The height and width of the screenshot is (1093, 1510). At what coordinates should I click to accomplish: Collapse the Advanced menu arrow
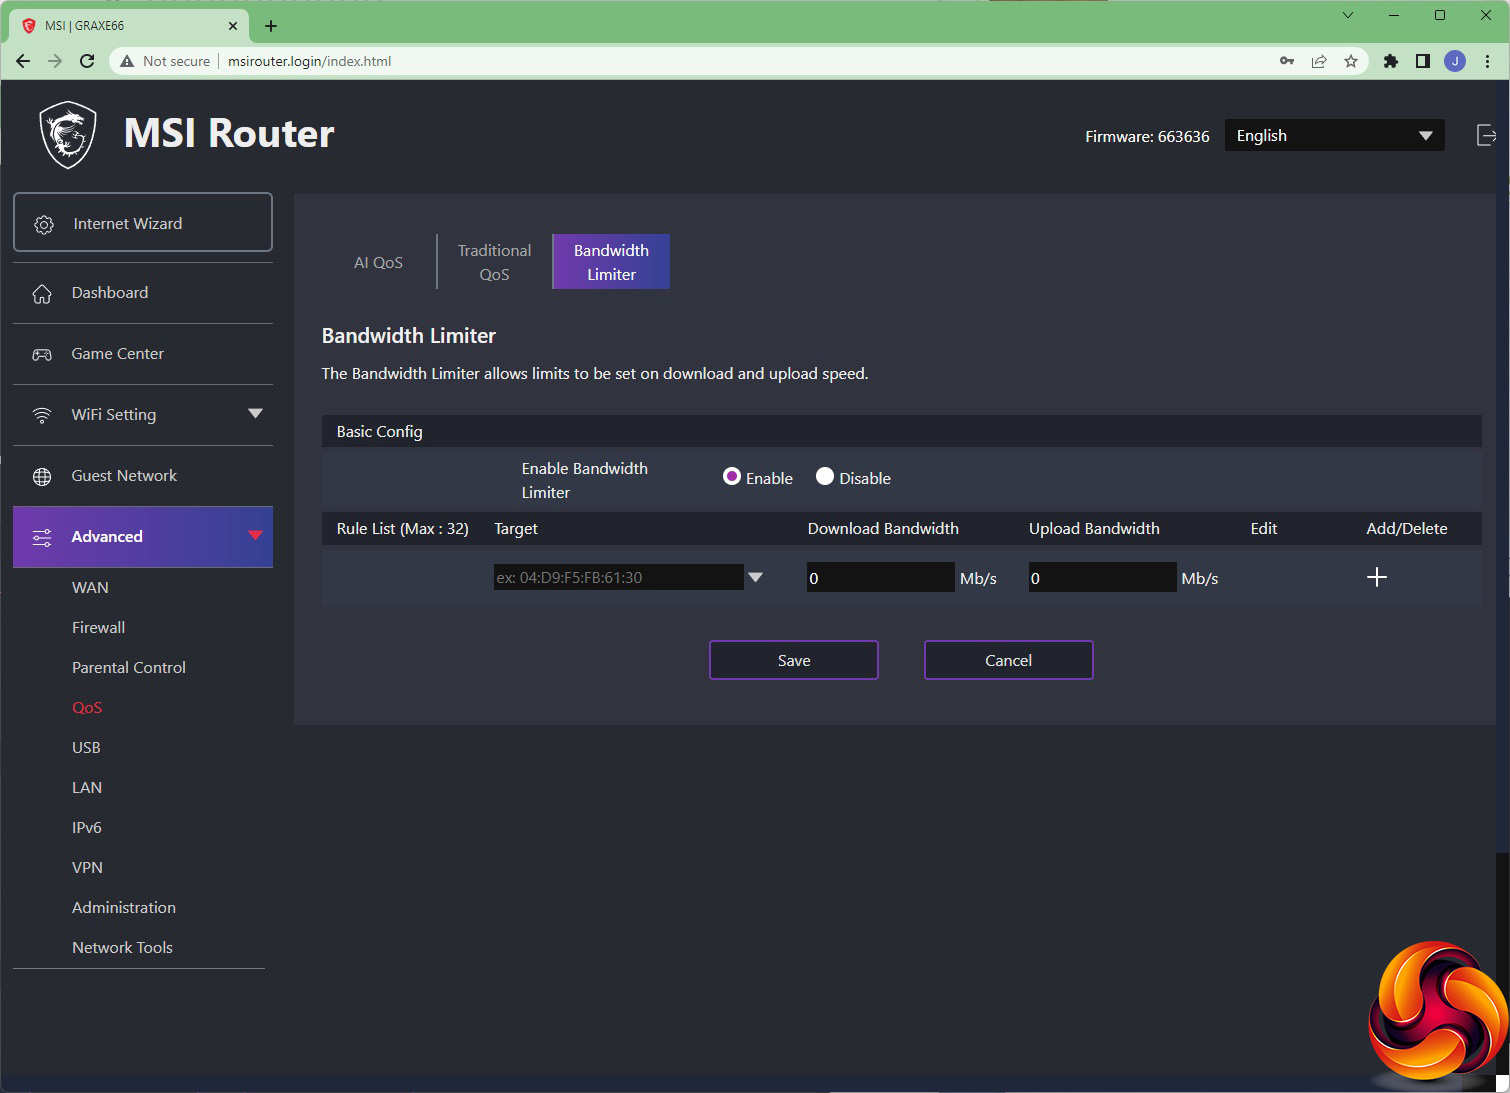(x=255, y=535)
